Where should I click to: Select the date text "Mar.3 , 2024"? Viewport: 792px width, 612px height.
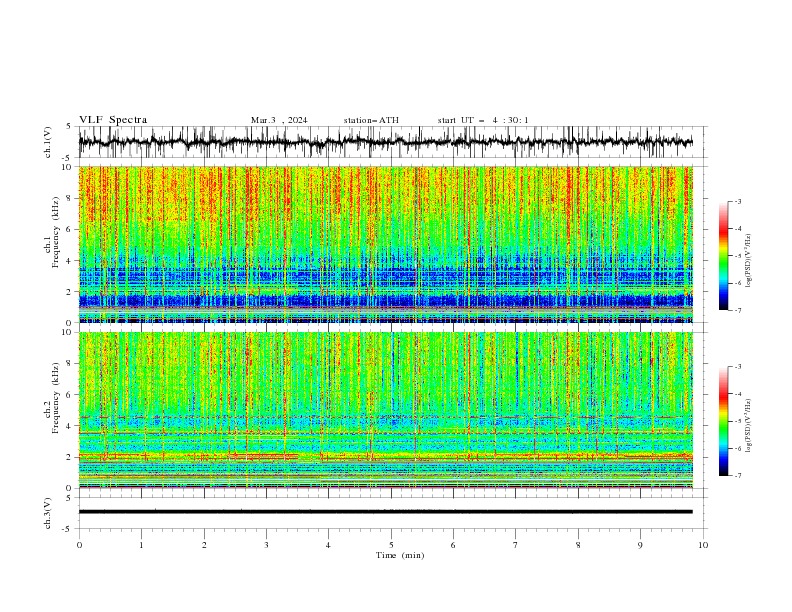coord(279,120)
